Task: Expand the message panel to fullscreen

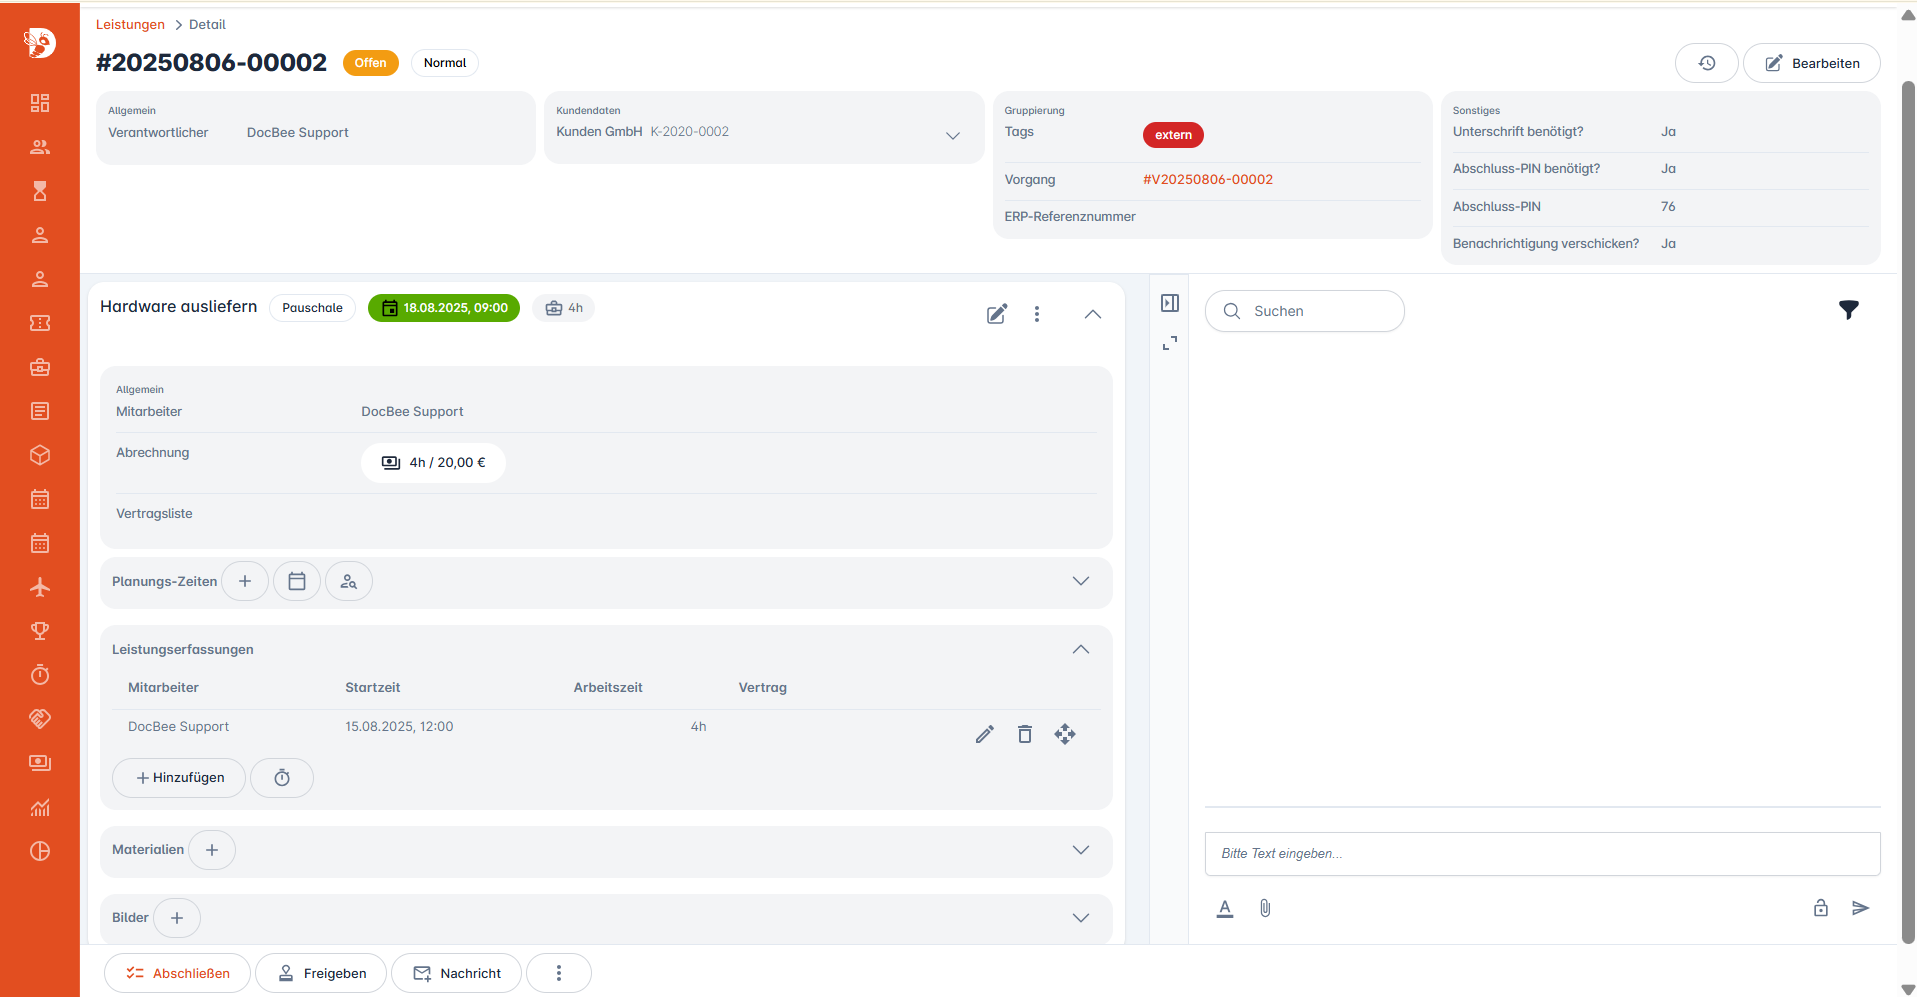Action: coord(1170,343)
